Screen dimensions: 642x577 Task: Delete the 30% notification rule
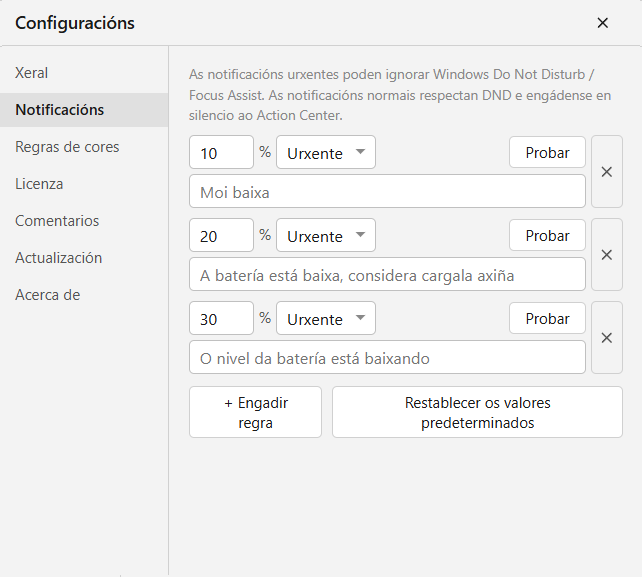coord(607,337)
